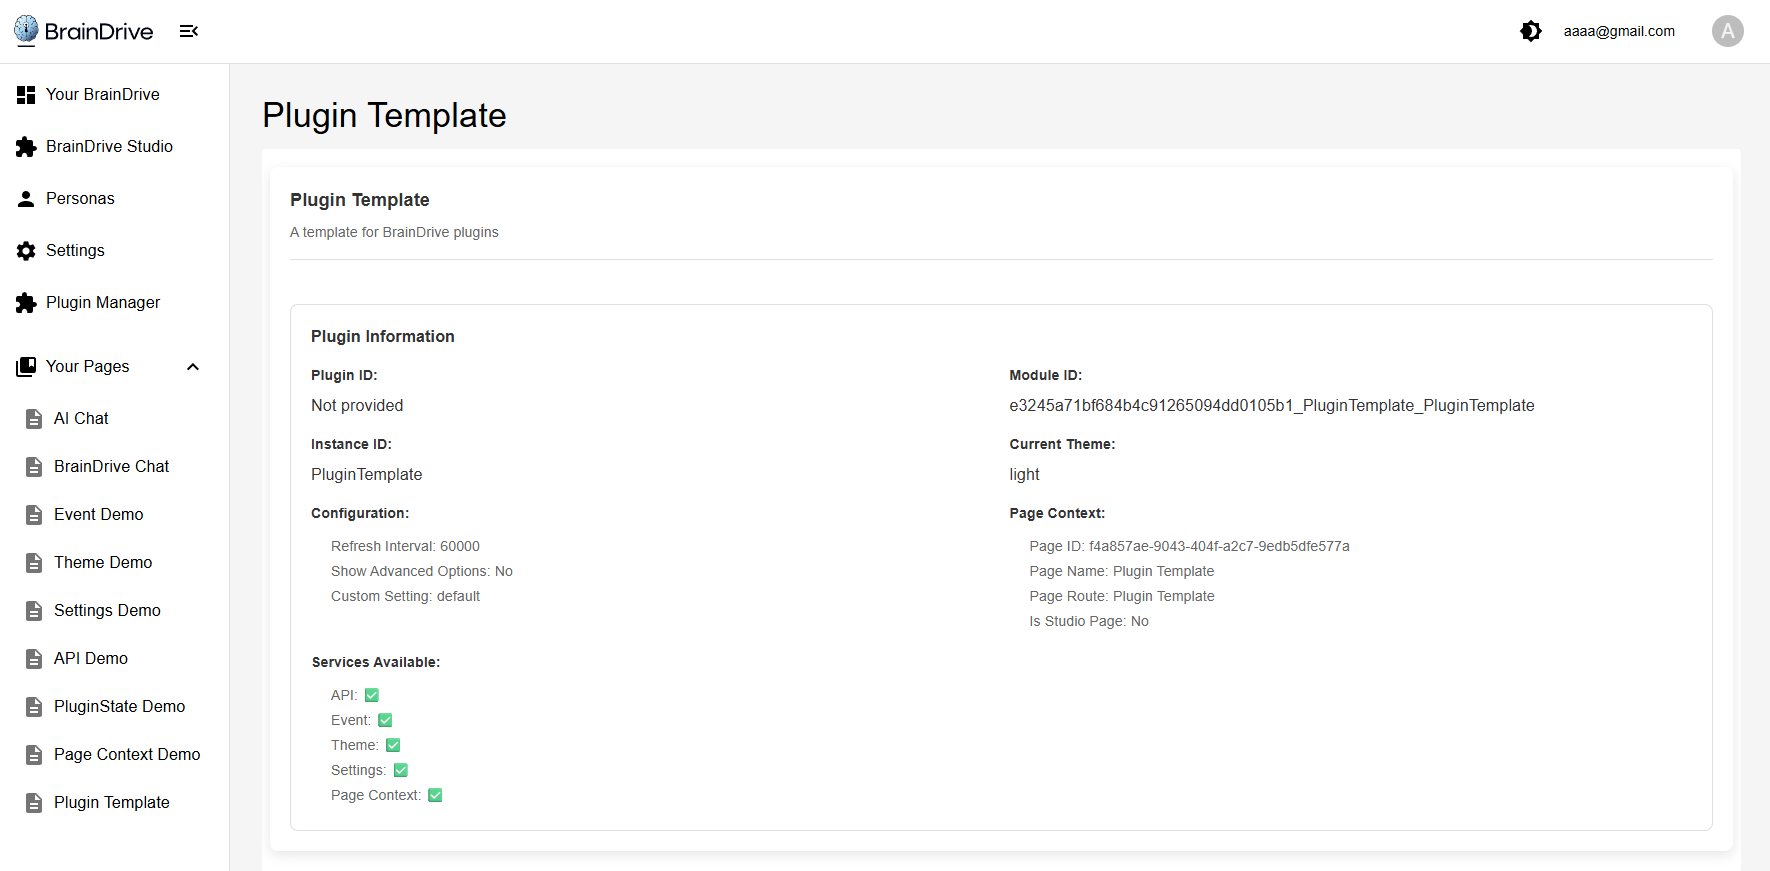This screenshot has height=871, width=1770.
Task: Go to the Event Demo page
Action: [x=98, y=515]
